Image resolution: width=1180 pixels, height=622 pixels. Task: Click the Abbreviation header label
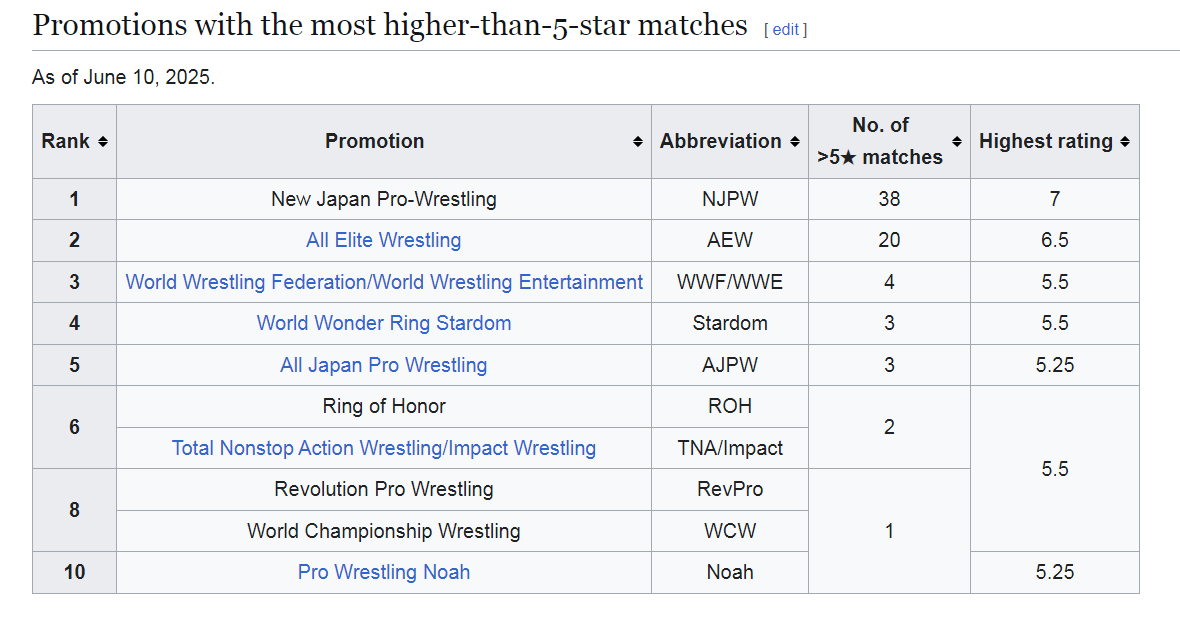point(720,141)
